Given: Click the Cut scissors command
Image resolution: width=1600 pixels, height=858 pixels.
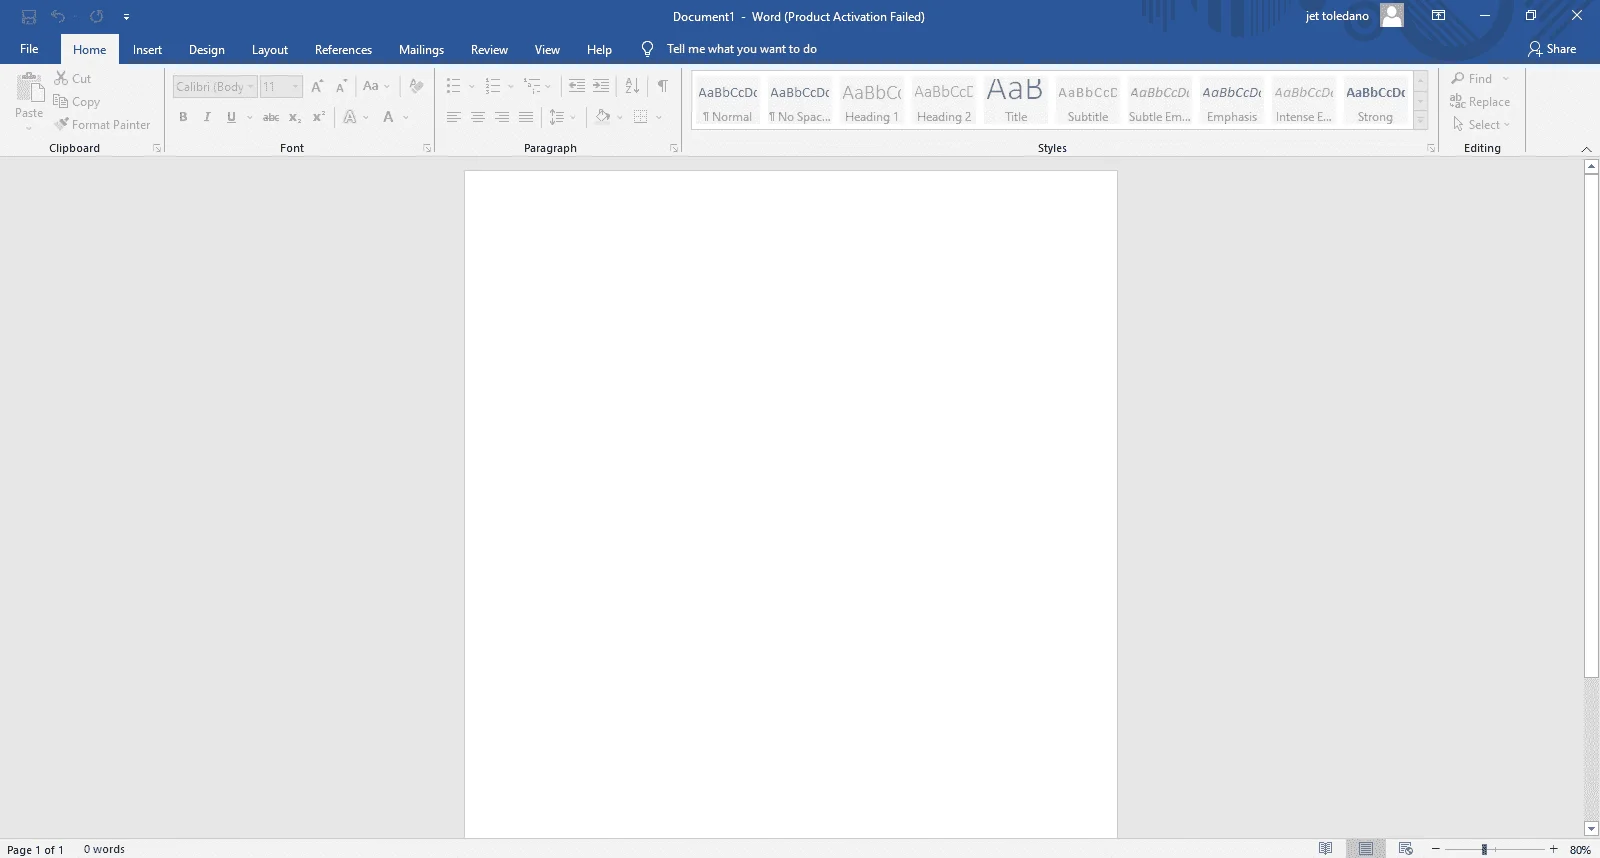Looking at the screenshot, I should coord(73,78).
